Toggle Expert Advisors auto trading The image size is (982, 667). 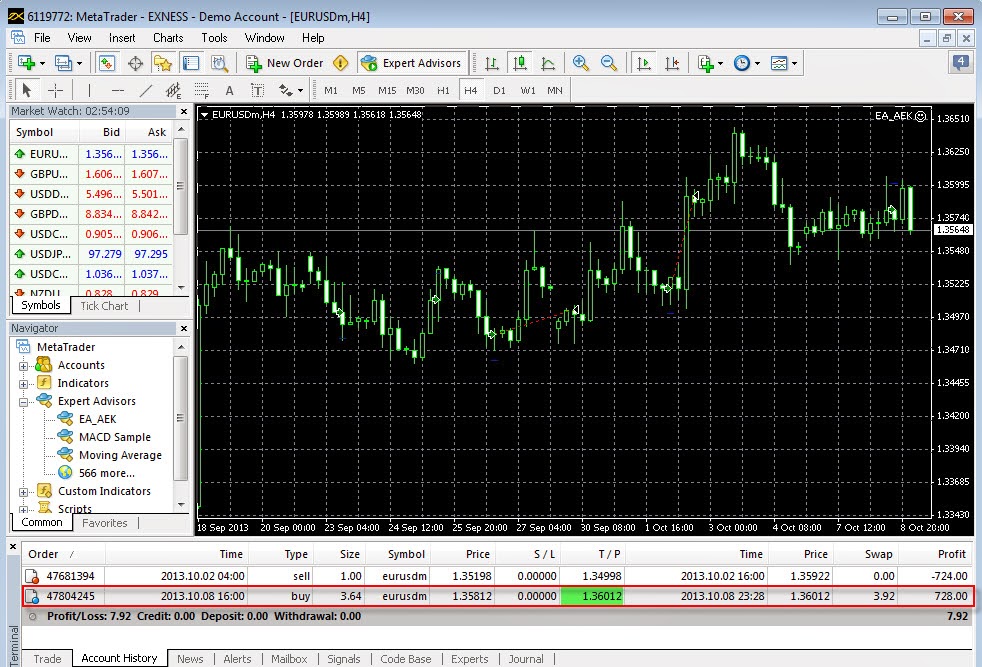click(x=412, y=63)
